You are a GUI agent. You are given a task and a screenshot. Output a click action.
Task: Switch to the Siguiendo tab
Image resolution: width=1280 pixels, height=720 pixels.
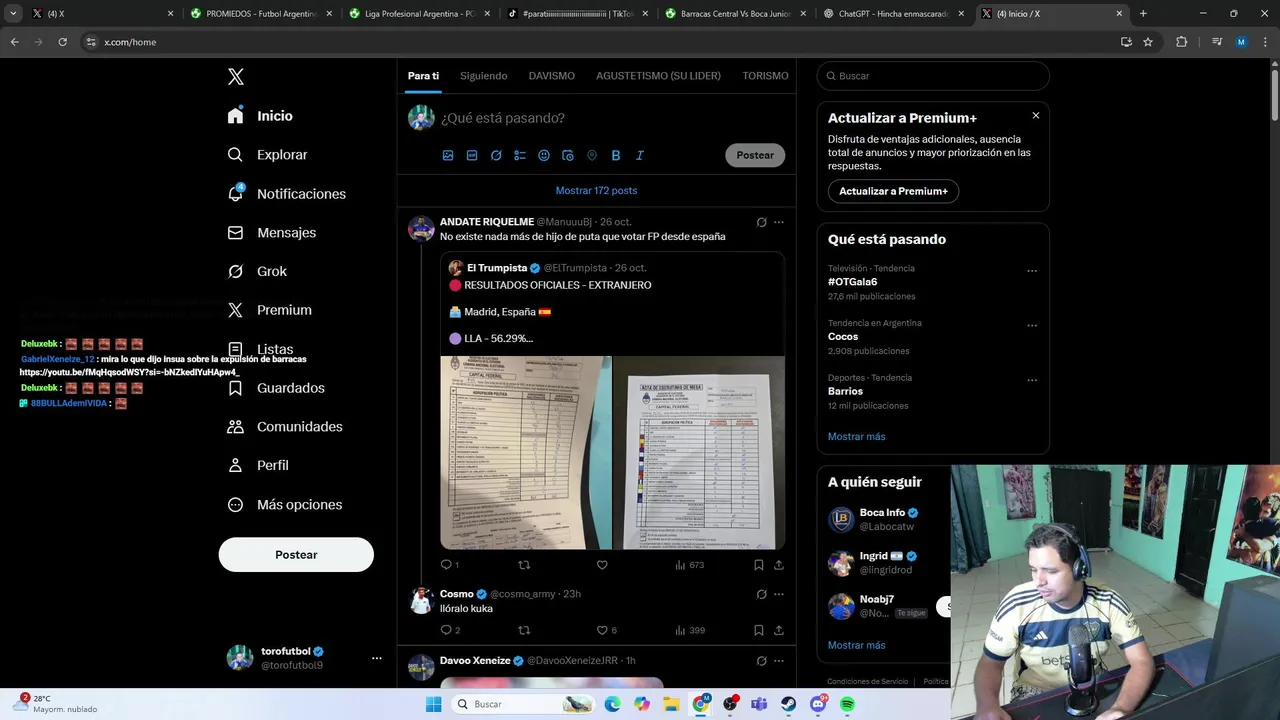[483, 76]
